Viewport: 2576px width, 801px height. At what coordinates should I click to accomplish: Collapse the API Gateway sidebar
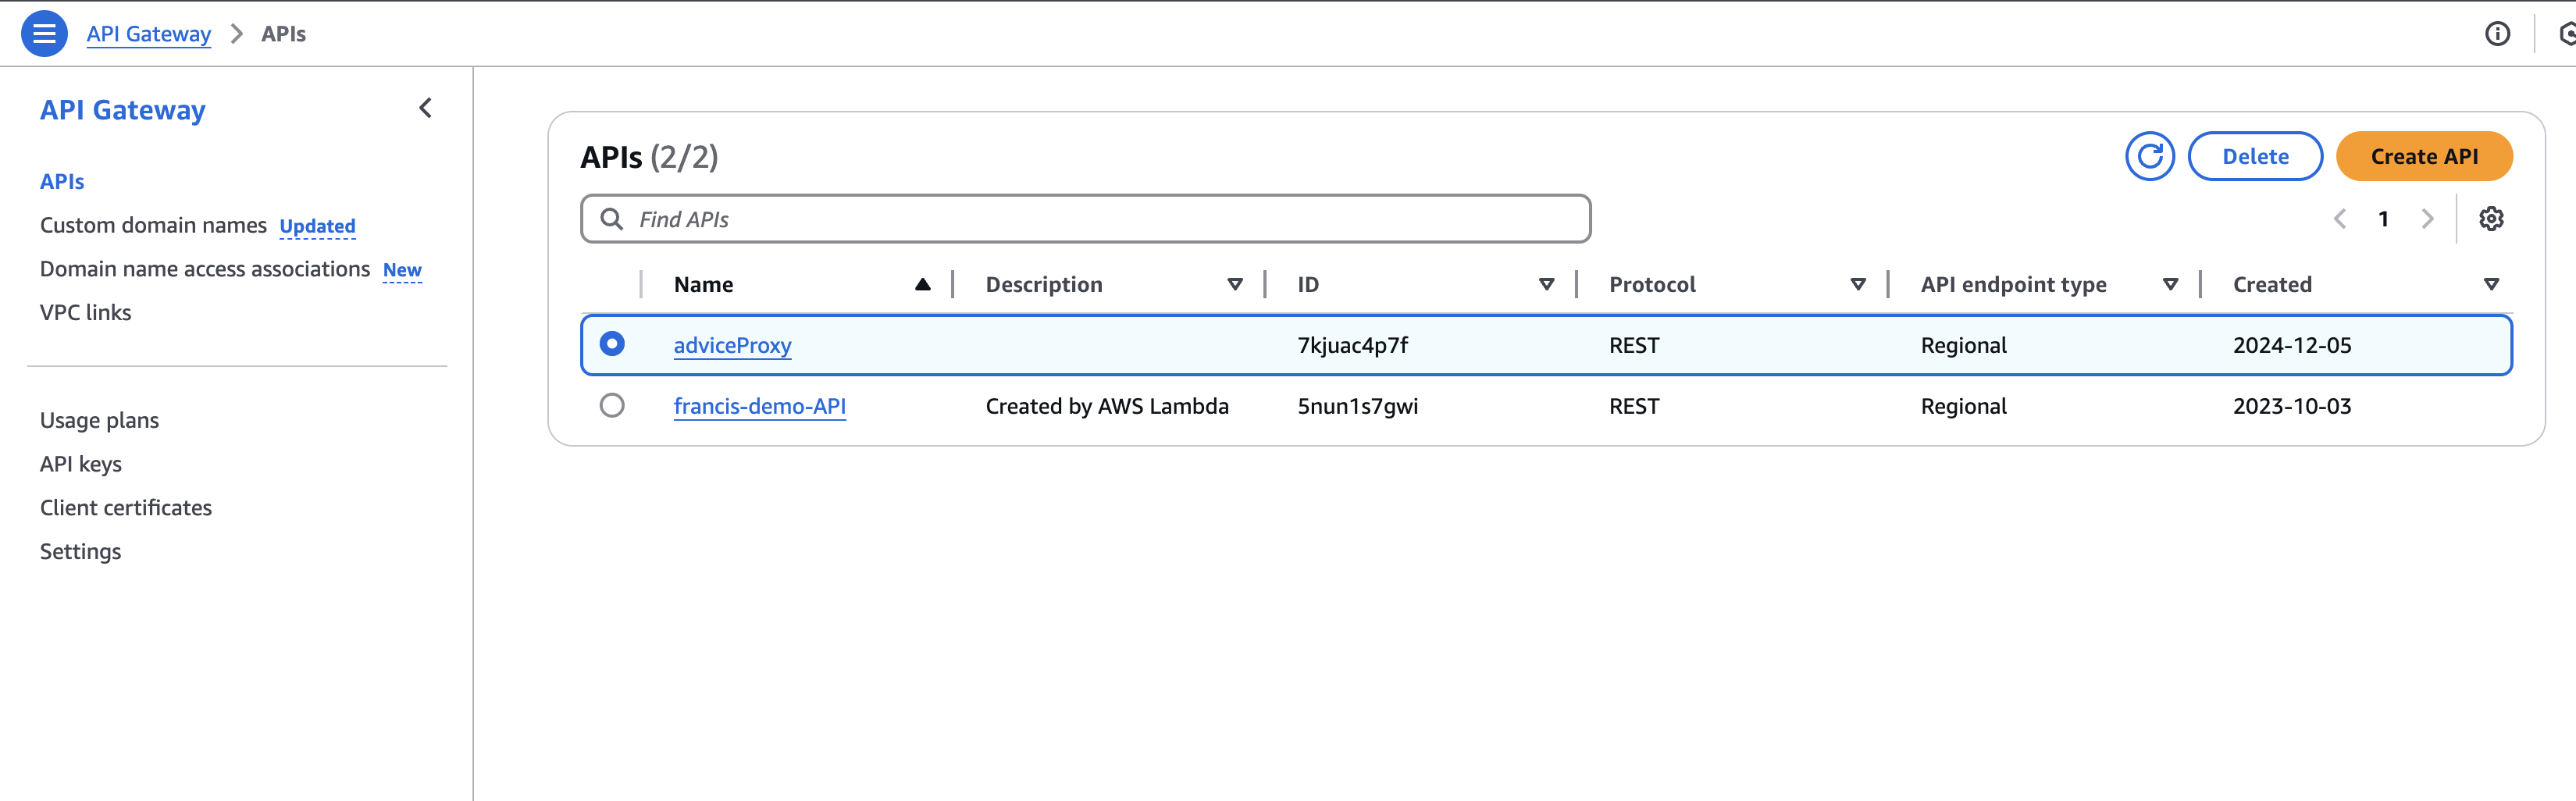tap(425, 108)
